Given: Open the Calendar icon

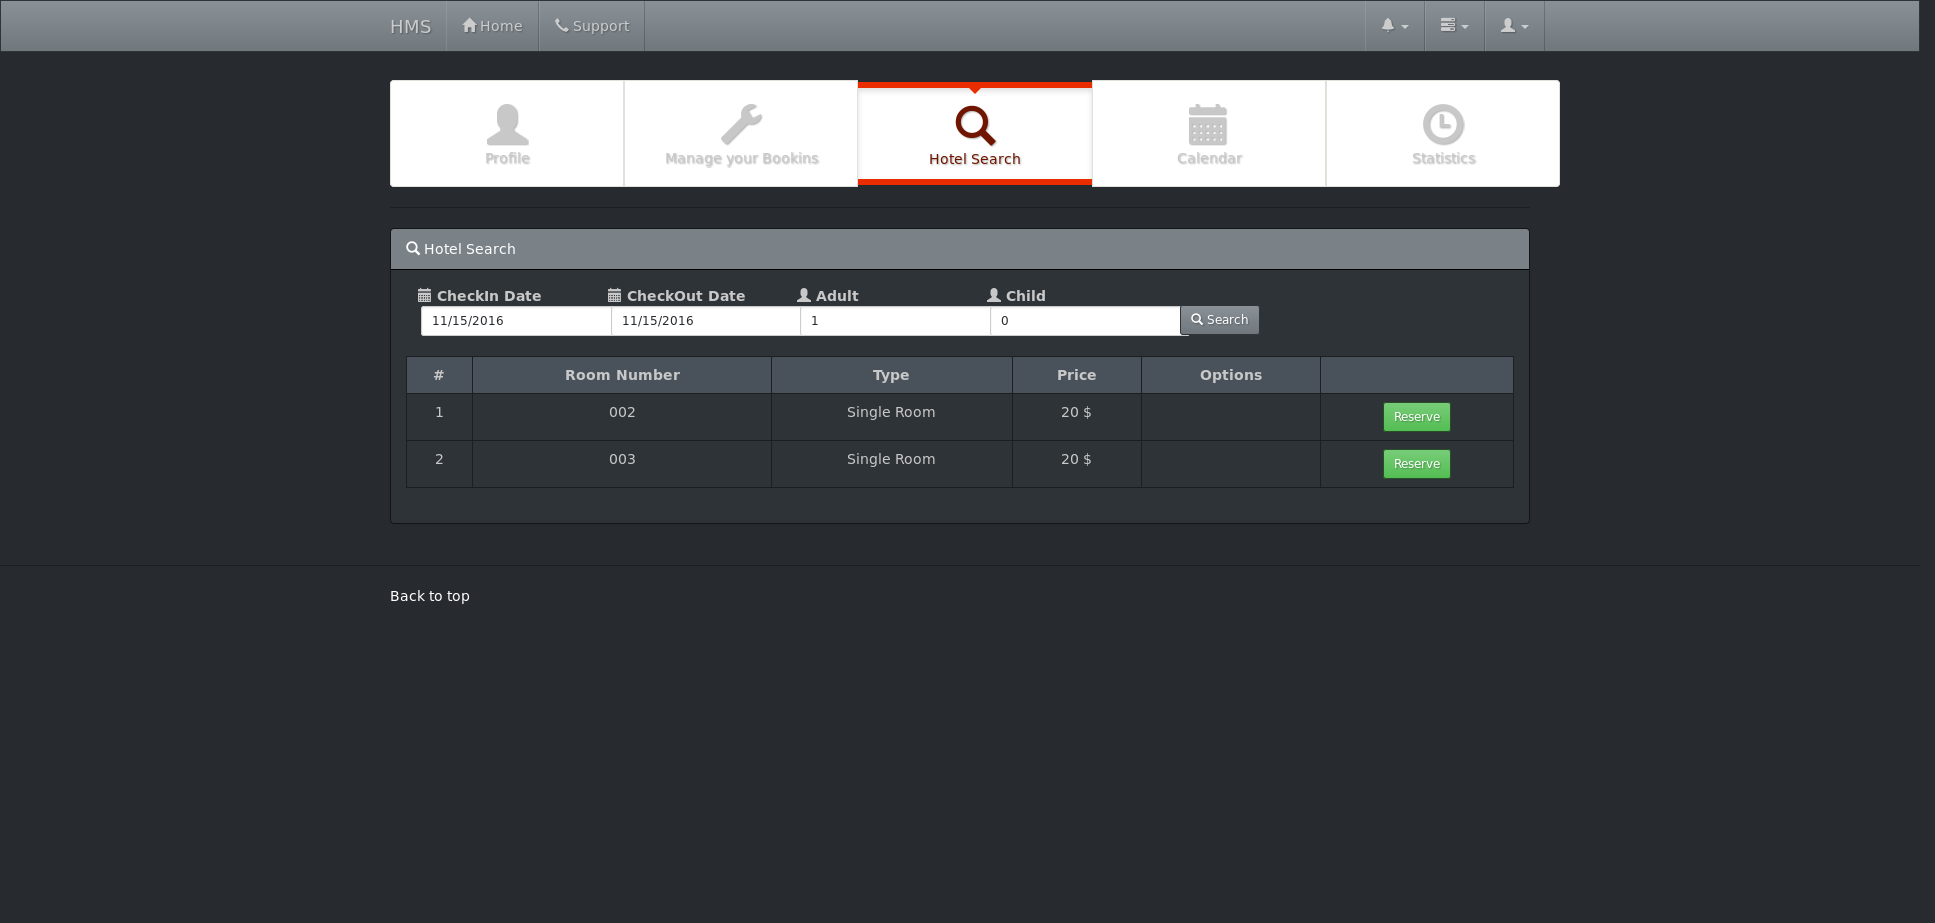Looking at the screenshot, I should click(1208, 126).
